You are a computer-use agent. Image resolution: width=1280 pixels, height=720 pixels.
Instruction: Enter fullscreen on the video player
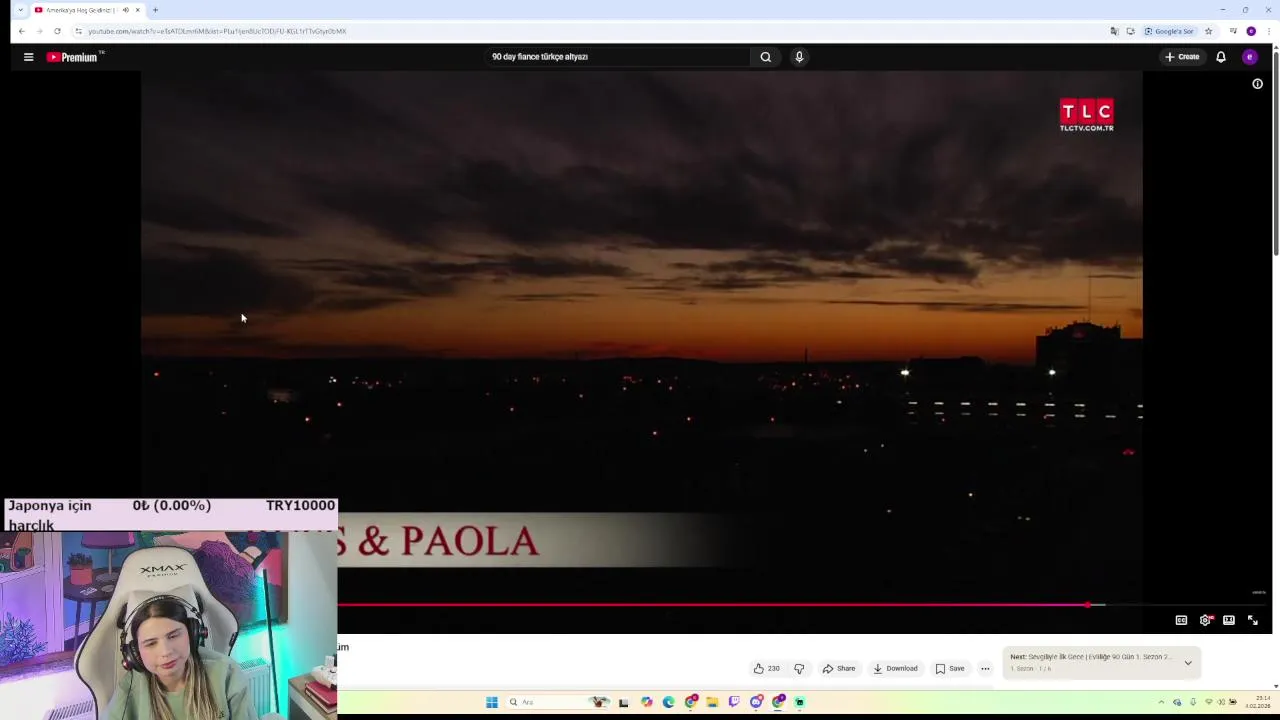(x=1253, y=620)
